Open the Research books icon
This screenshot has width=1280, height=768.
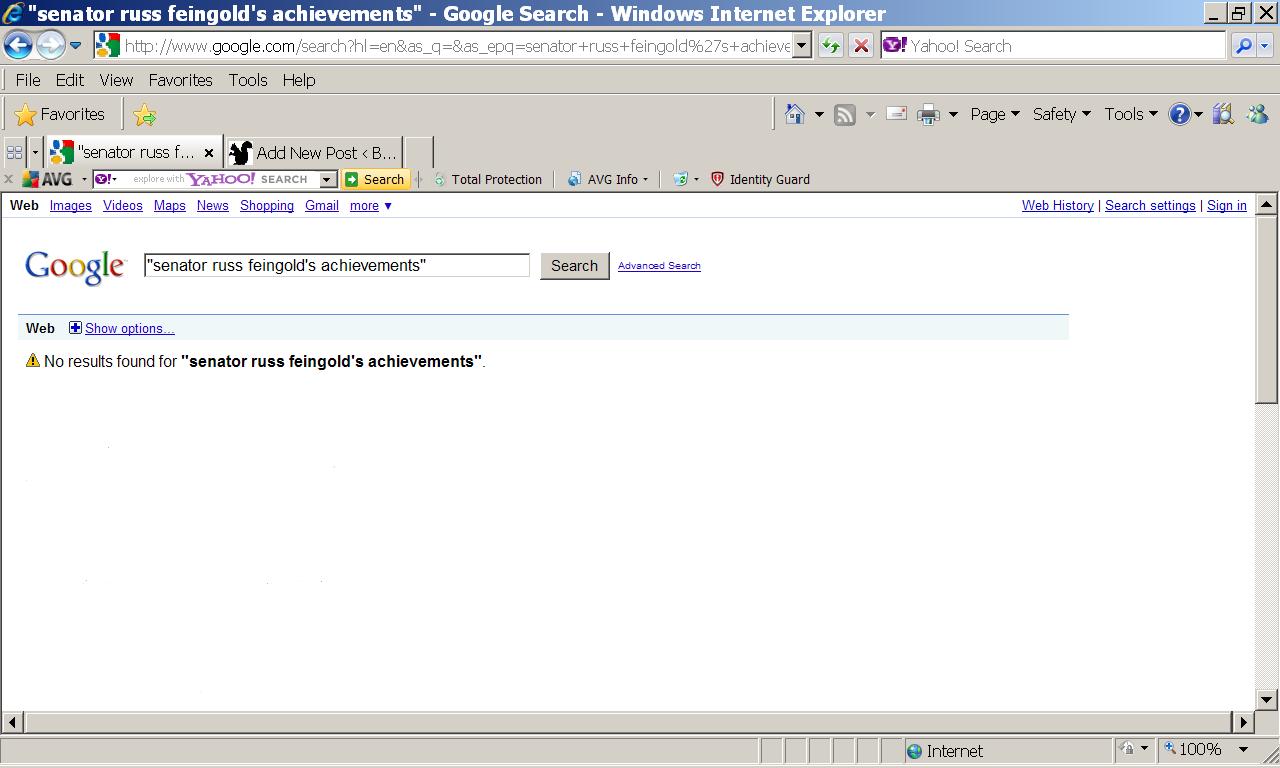[1223, 114]
